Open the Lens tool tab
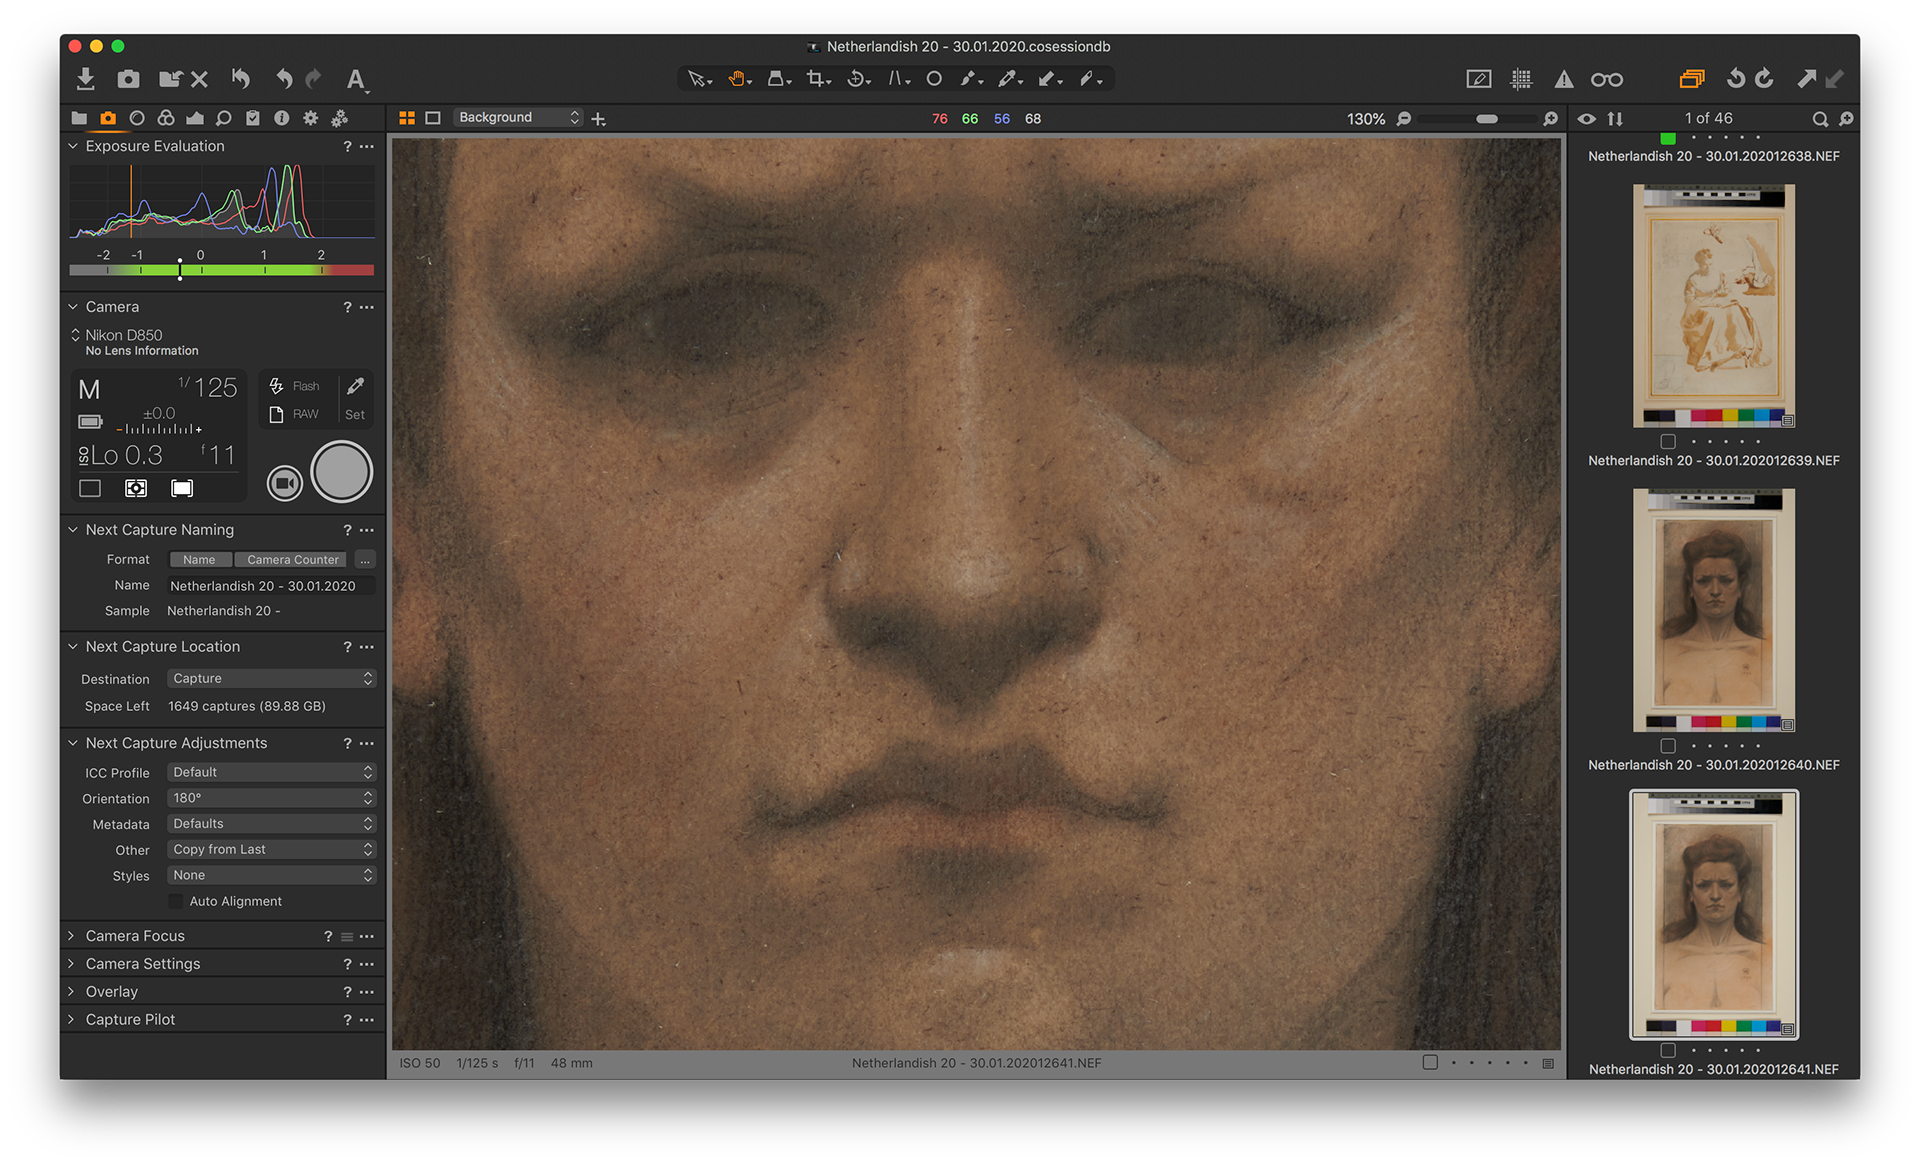 point(137,118)
